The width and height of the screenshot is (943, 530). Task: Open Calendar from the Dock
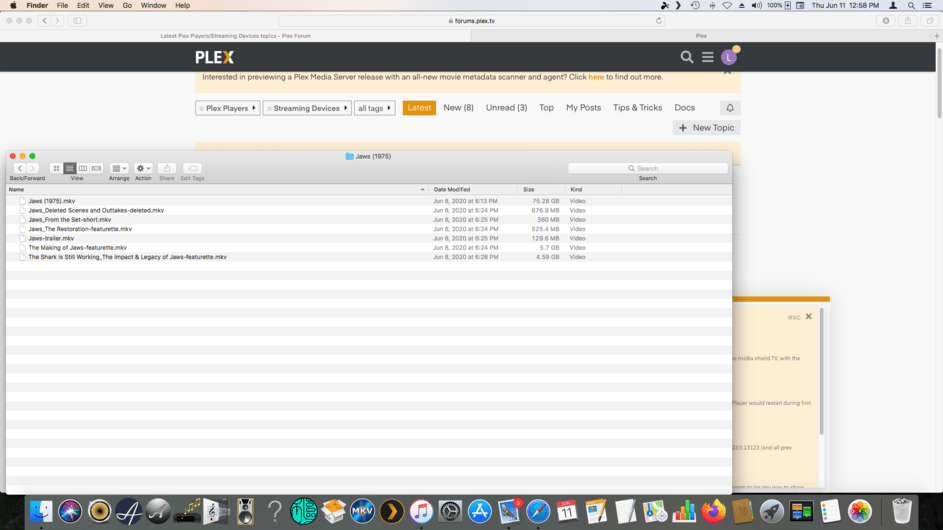567,511
